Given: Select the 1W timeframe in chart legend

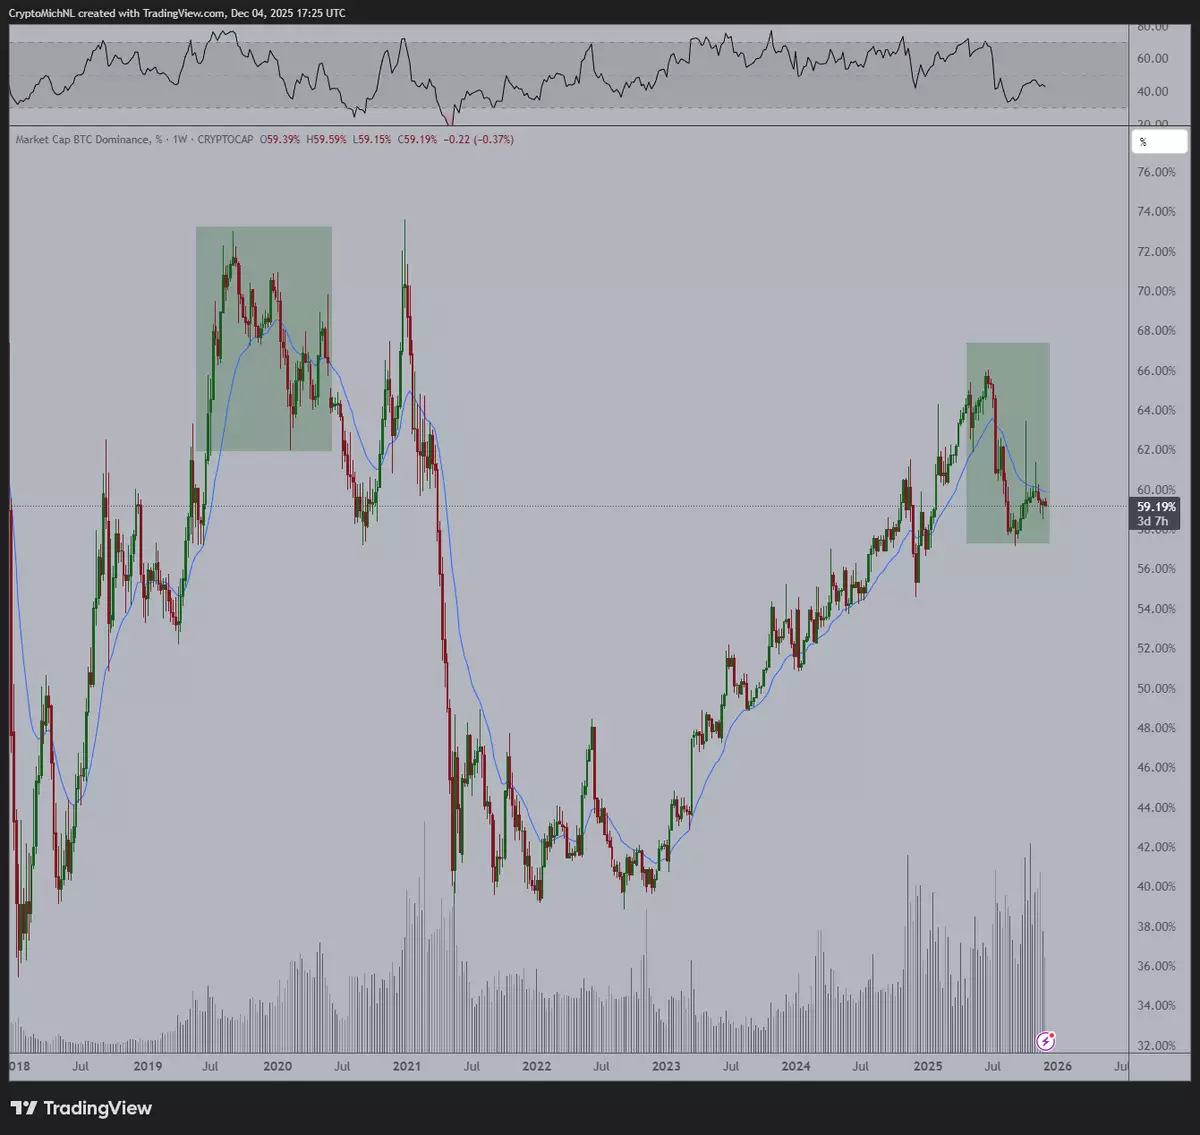Looking at the screenshot, I should 180,140.
